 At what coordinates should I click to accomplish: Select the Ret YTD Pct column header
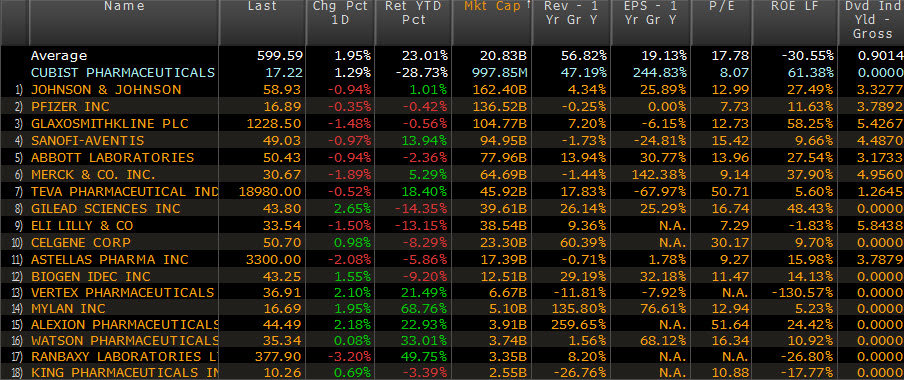tap(413, 22)
